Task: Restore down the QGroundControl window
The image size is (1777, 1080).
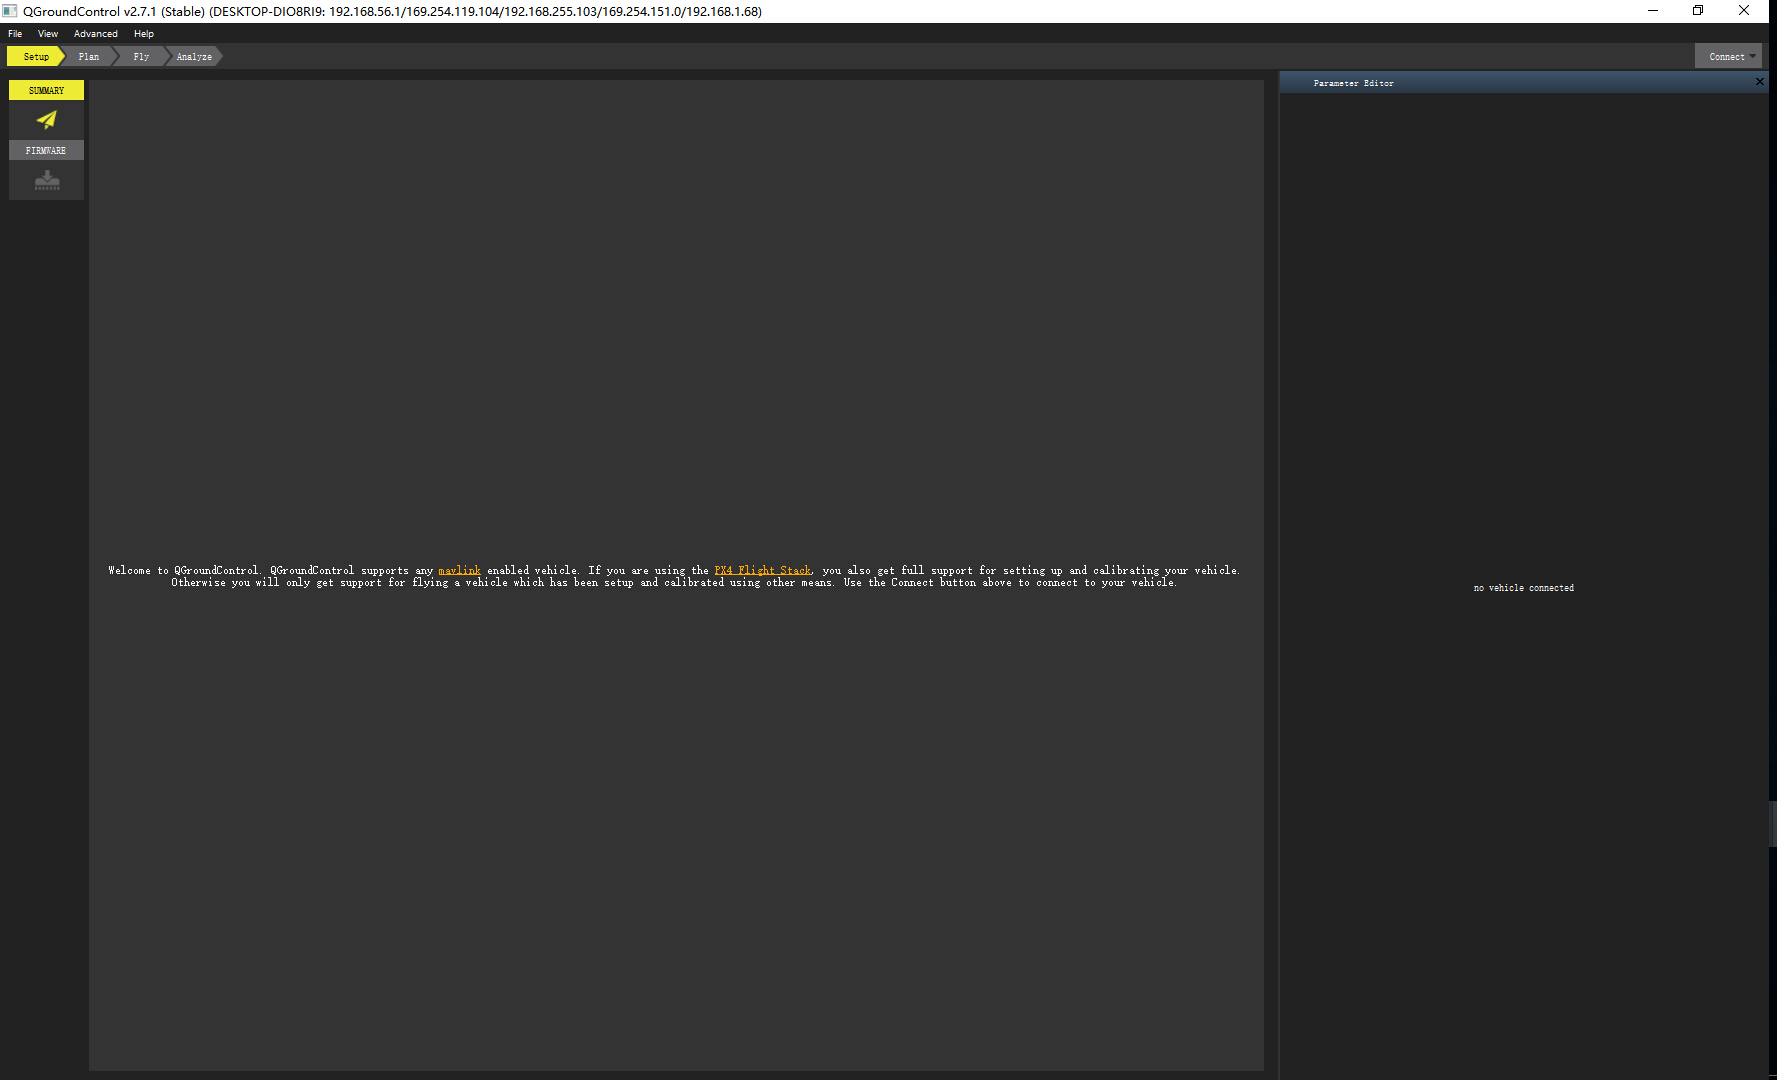Action: click(x=1698, y=11)
